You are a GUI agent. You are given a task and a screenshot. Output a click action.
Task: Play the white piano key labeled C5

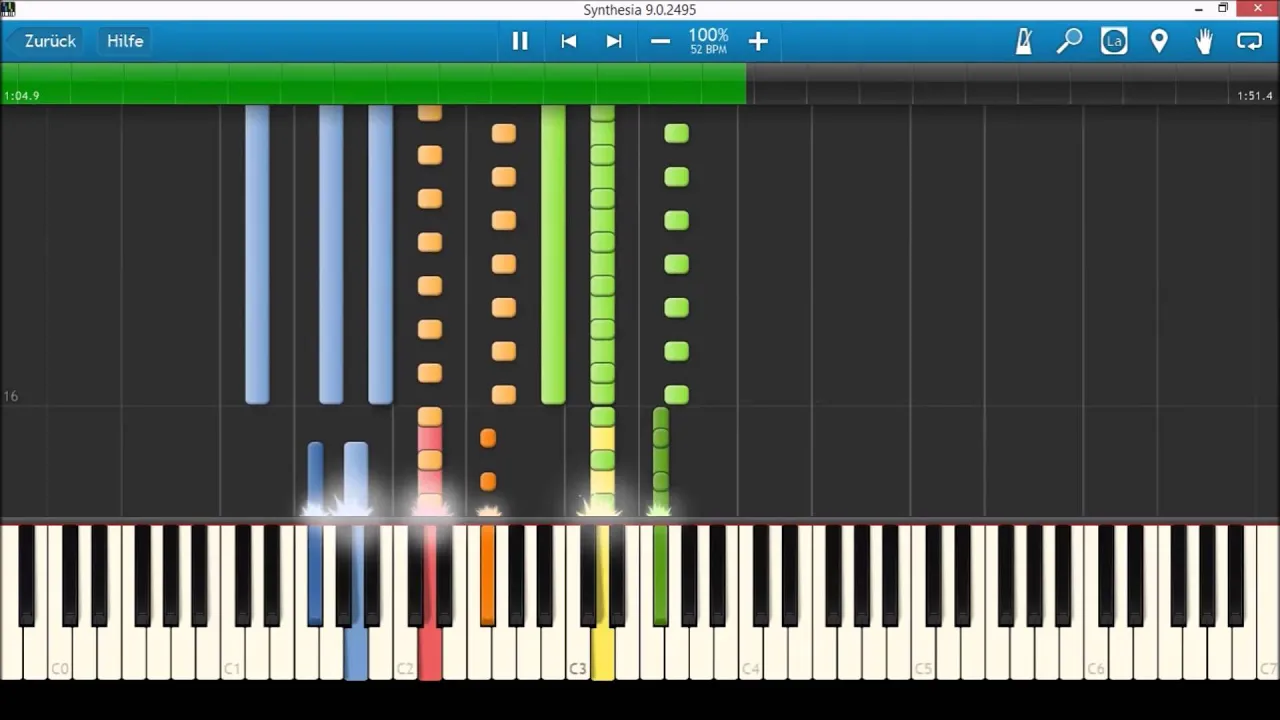(x=924, y=655)
